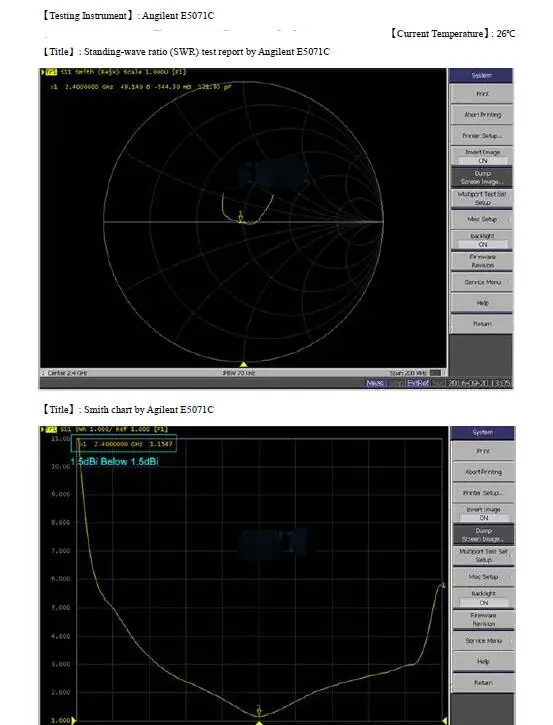Click the IFBW 70 kHz readout

pos(239,373)
